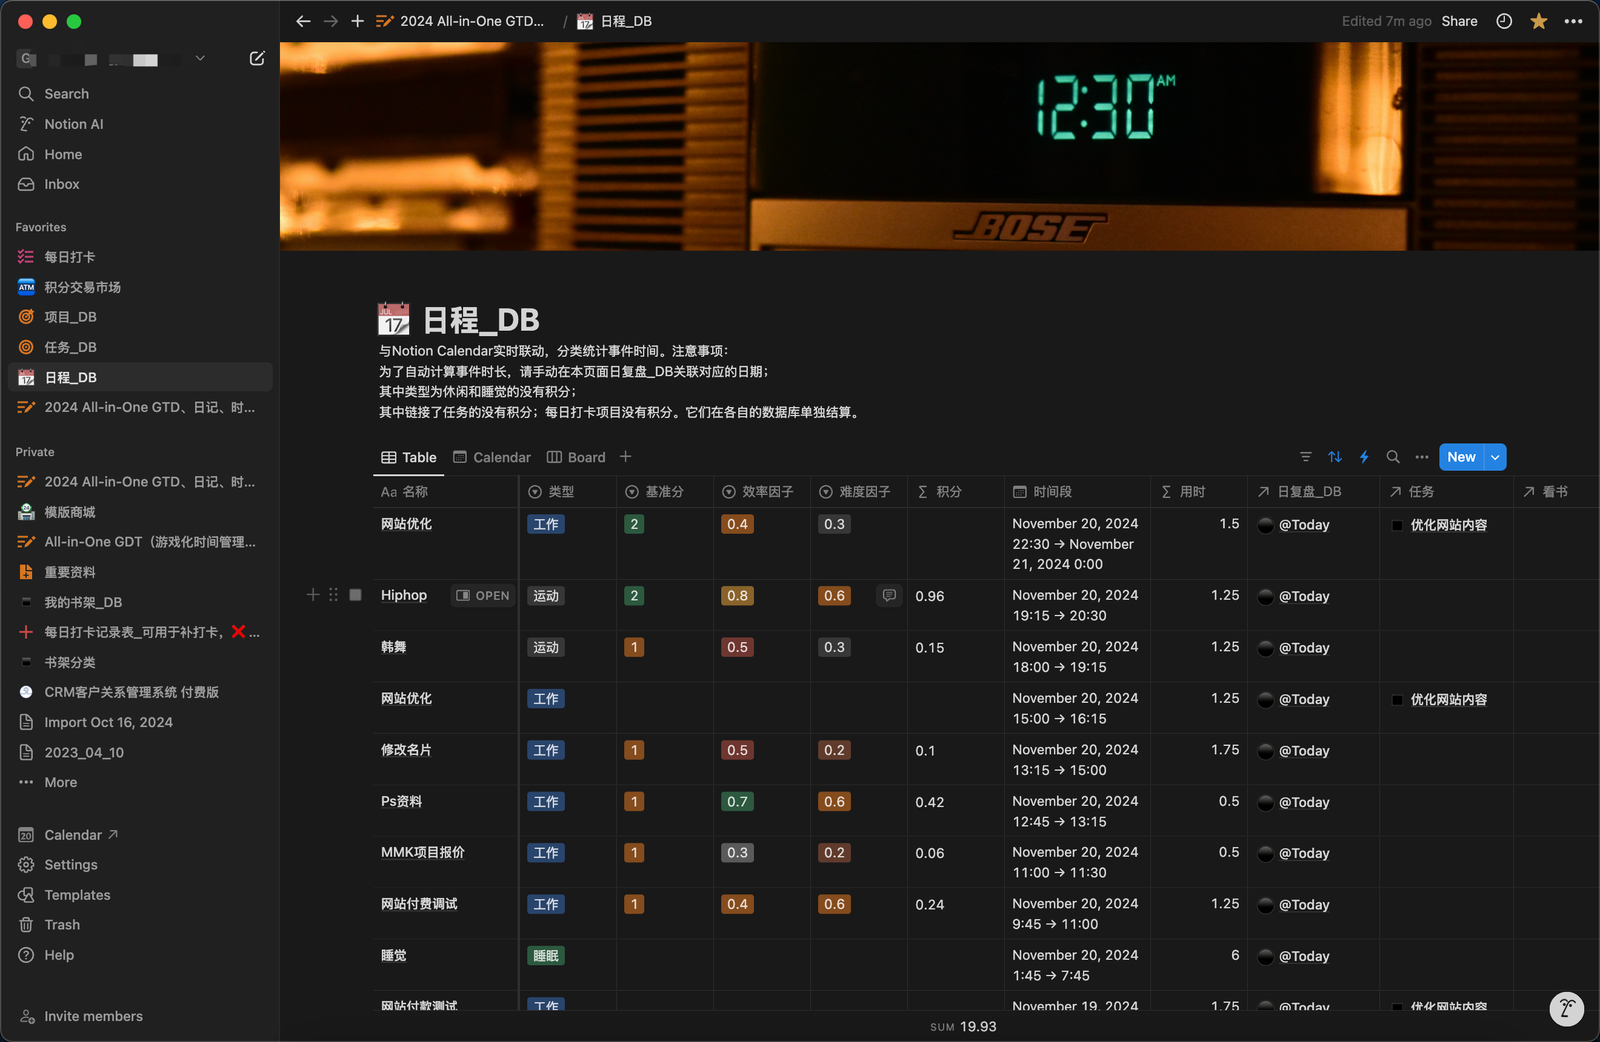
Task: Expand More items in Private sidebar
Action: 60,782
